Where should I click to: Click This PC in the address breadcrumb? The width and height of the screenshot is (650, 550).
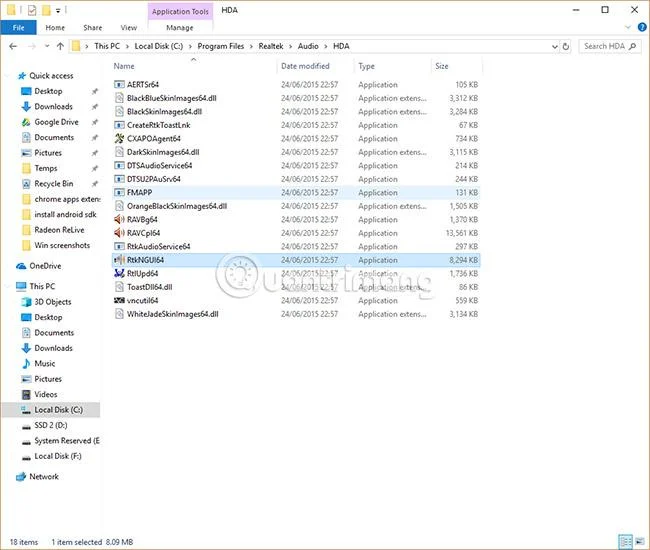click(x=107, y=46)
